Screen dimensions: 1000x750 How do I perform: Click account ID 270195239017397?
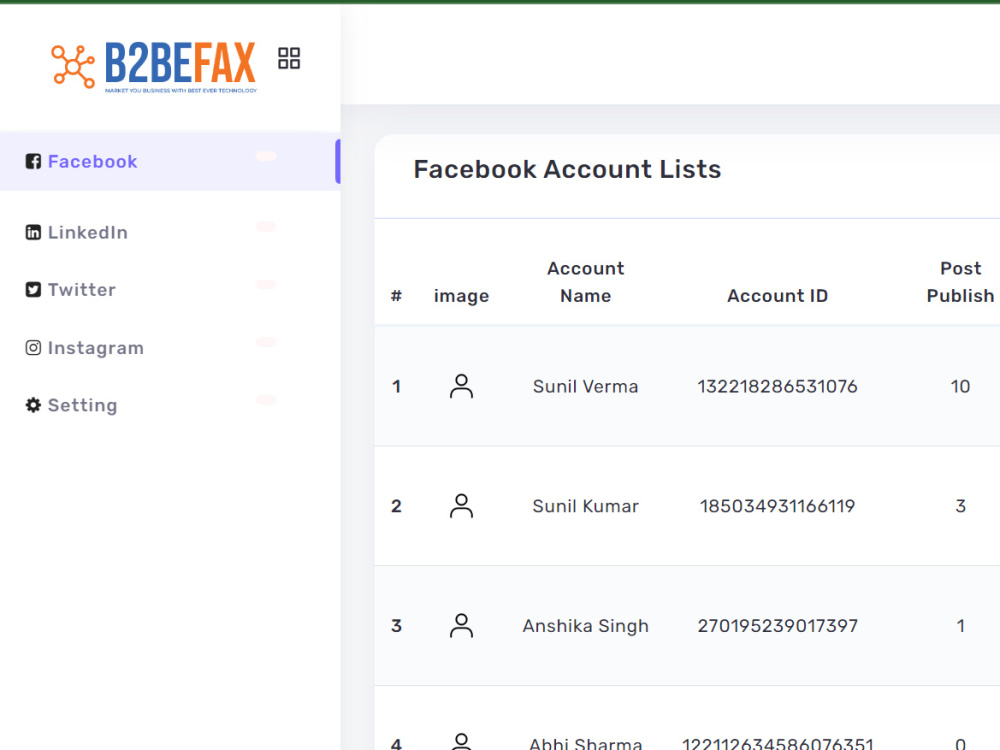coord(777,626)
